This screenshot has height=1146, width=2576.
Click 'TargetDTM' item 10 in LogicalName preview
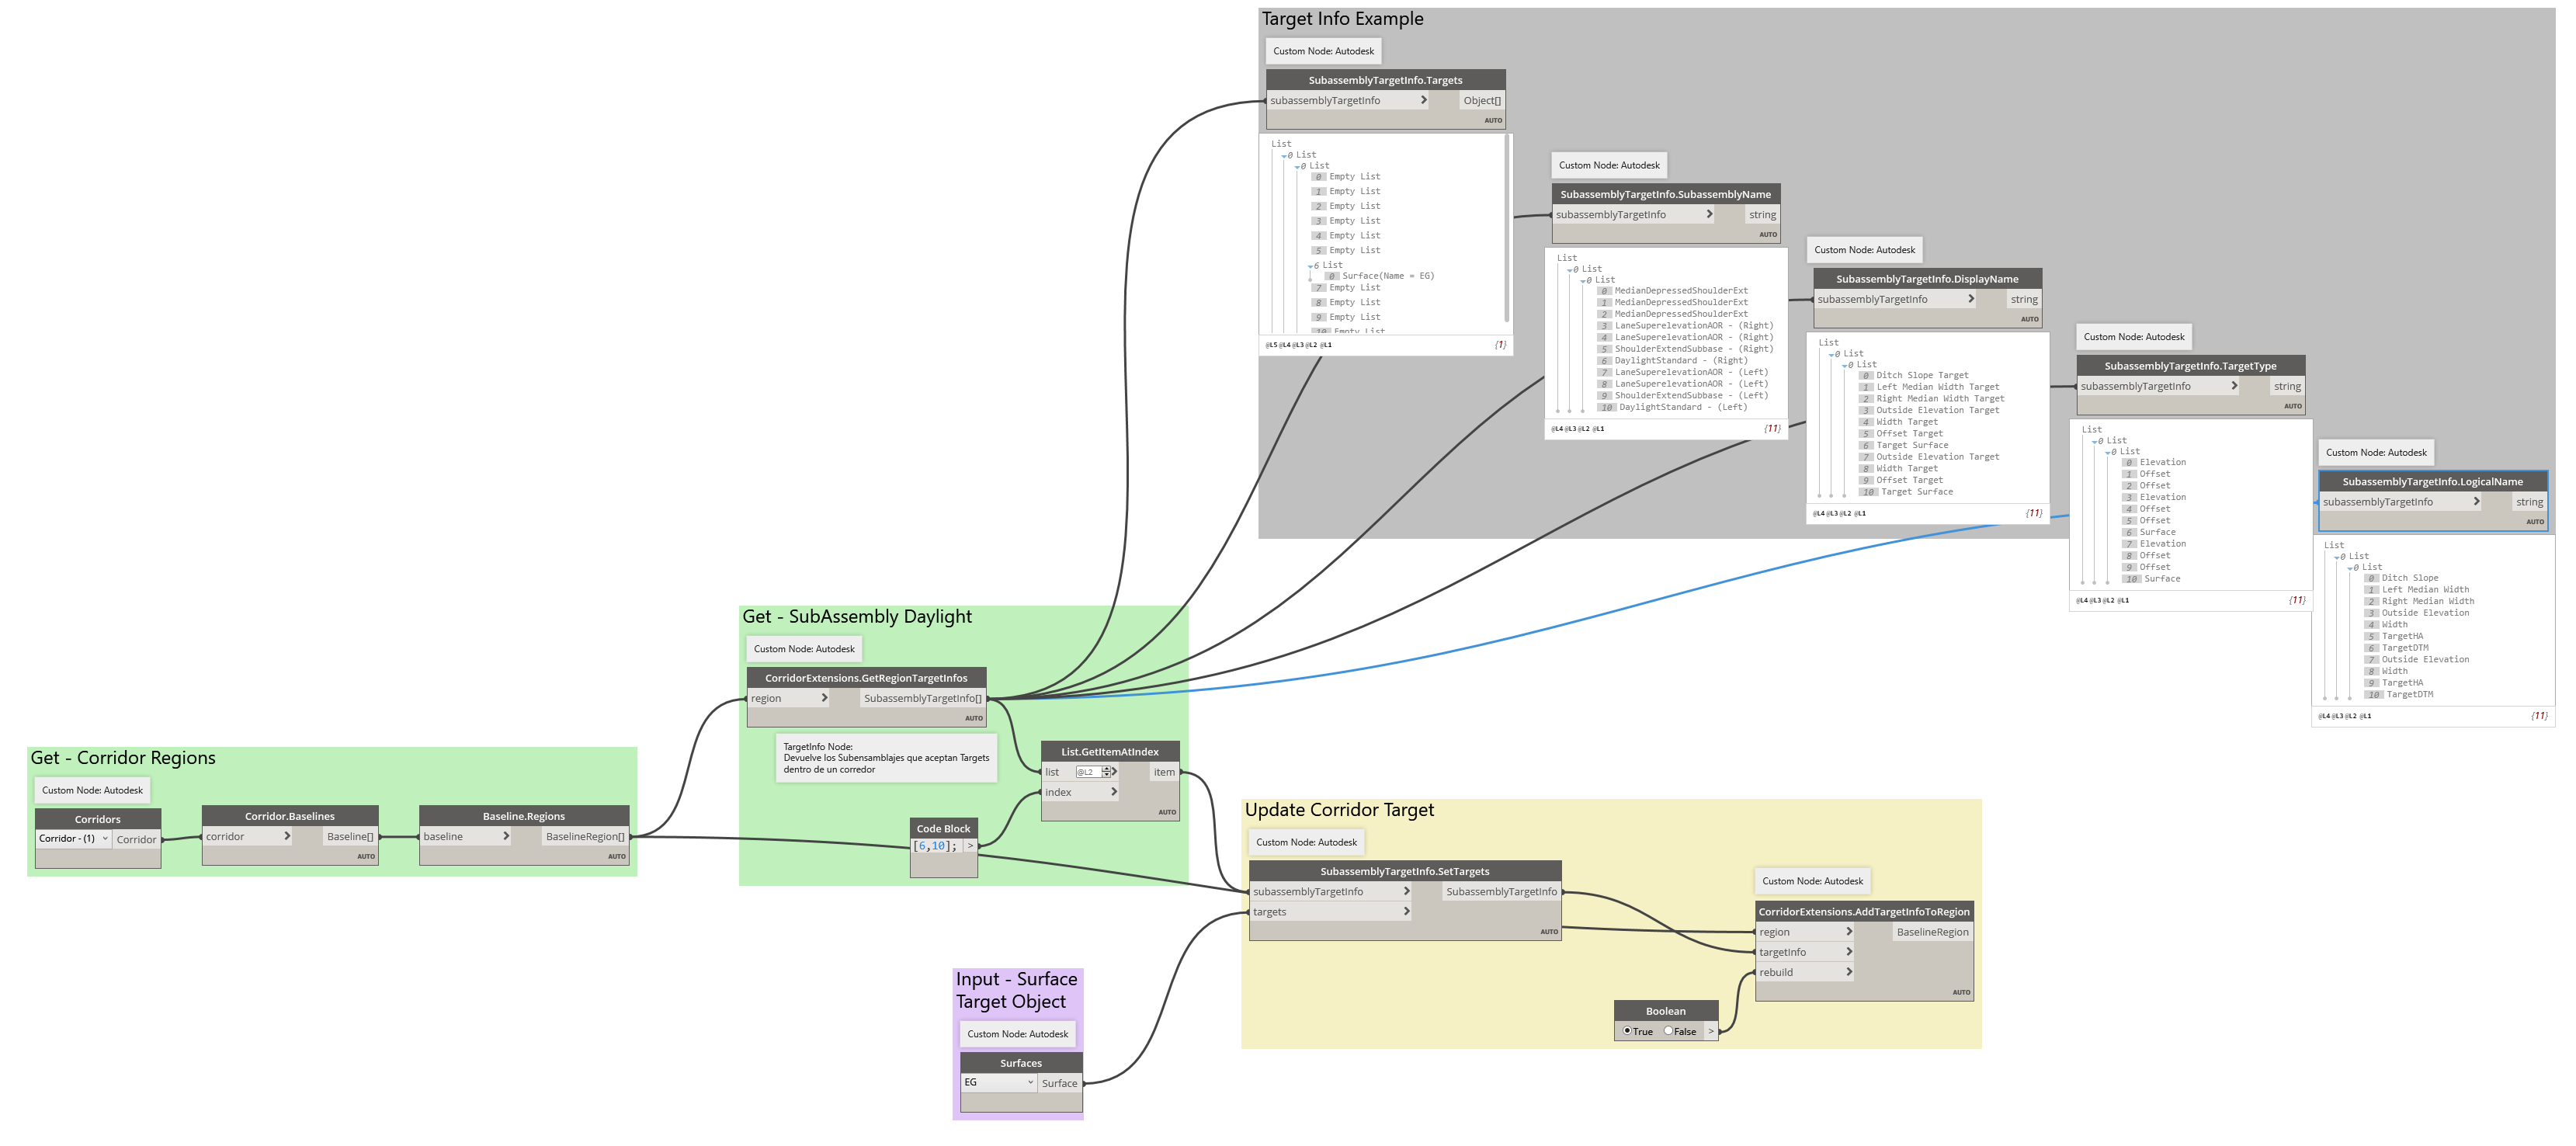click(x=2410, y=694)
